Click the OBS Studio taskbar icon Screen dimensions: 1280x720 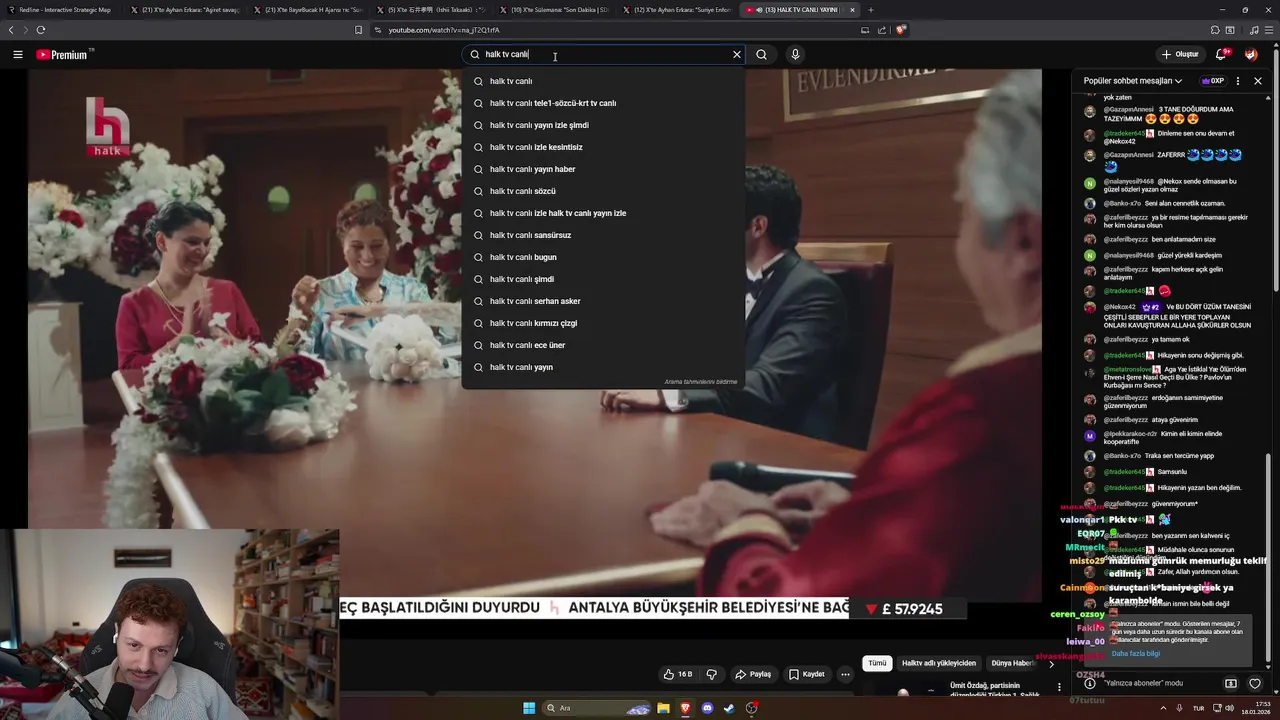(751, 708)
